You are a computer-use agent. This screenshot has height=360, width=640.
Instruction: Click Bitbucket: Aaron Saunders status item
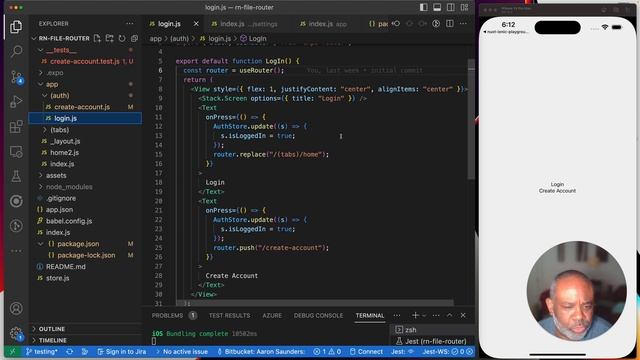[260, 351]
